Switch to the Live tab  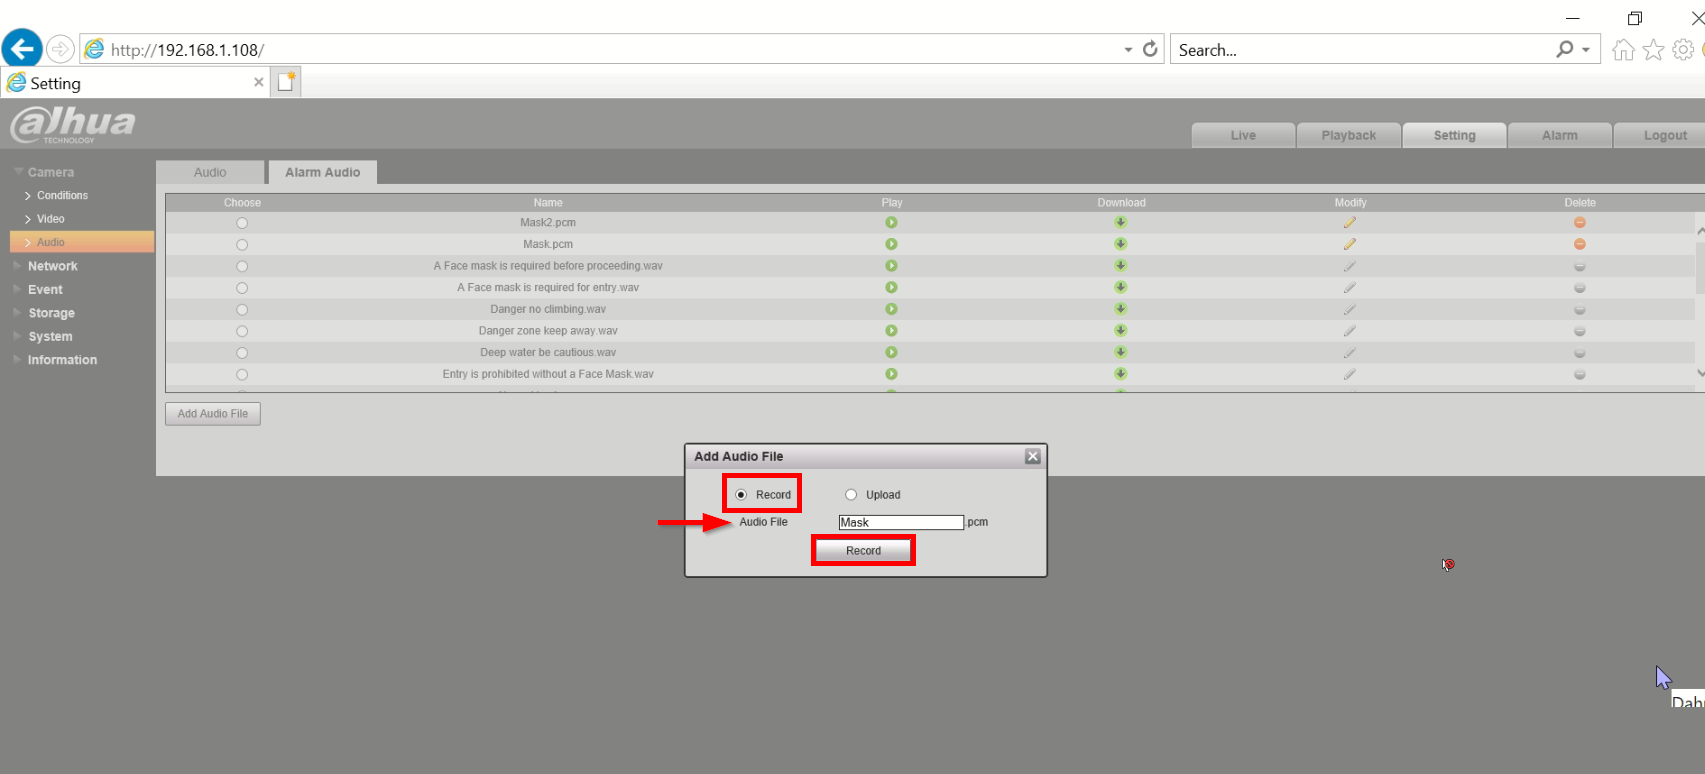click(x=1243, y=135)
